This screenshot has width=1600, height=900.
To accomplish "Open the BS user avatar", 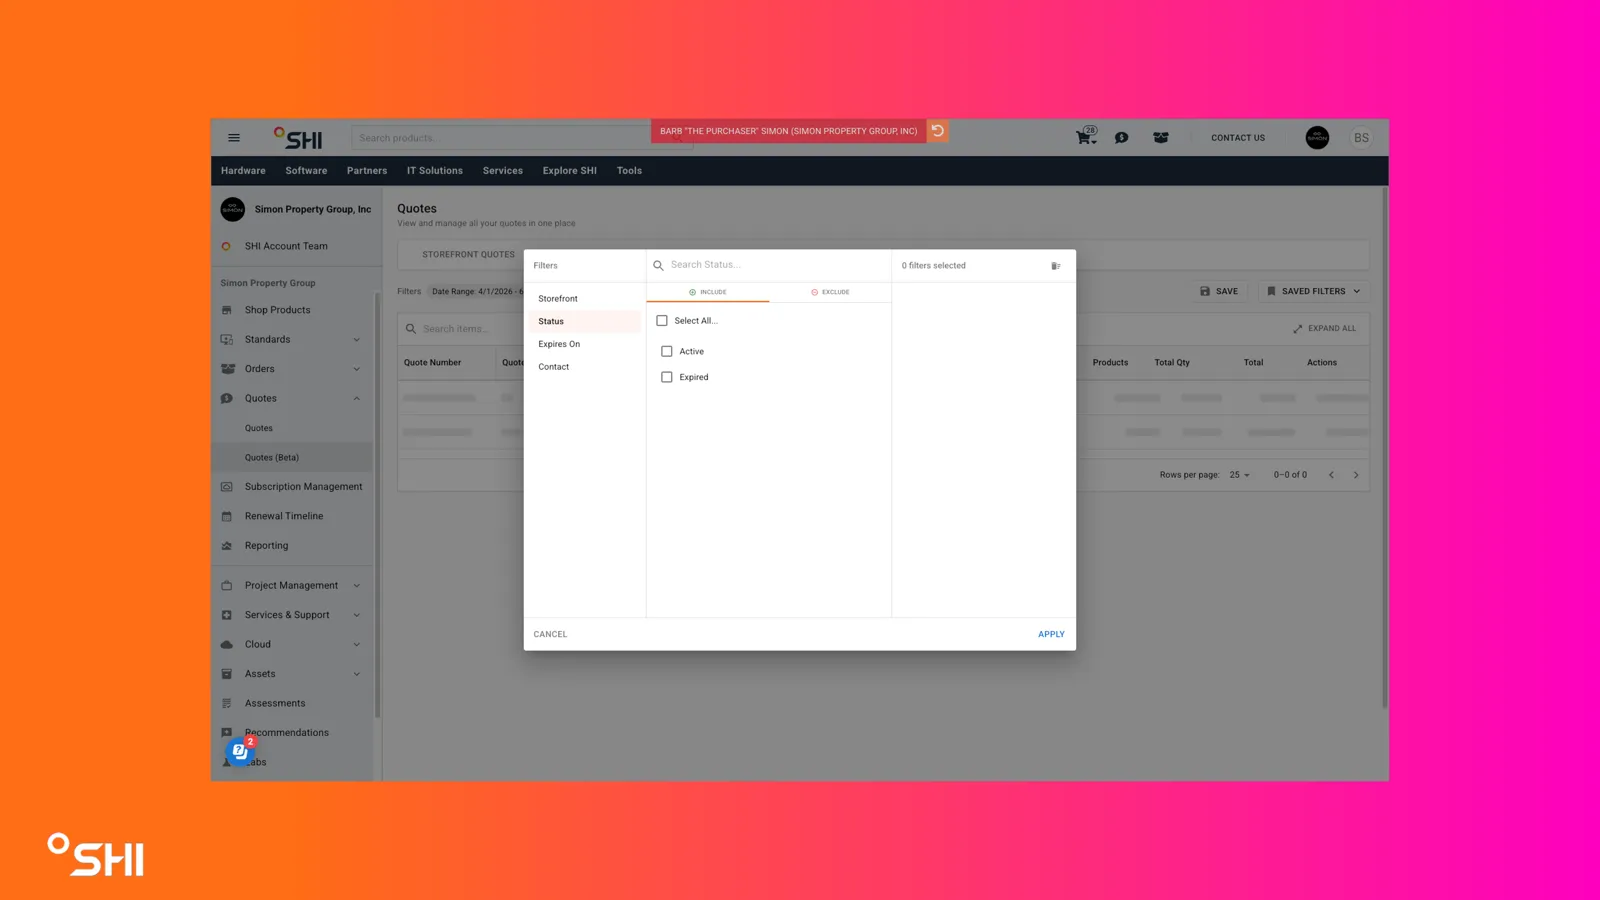I will (x=1361, y=138).
